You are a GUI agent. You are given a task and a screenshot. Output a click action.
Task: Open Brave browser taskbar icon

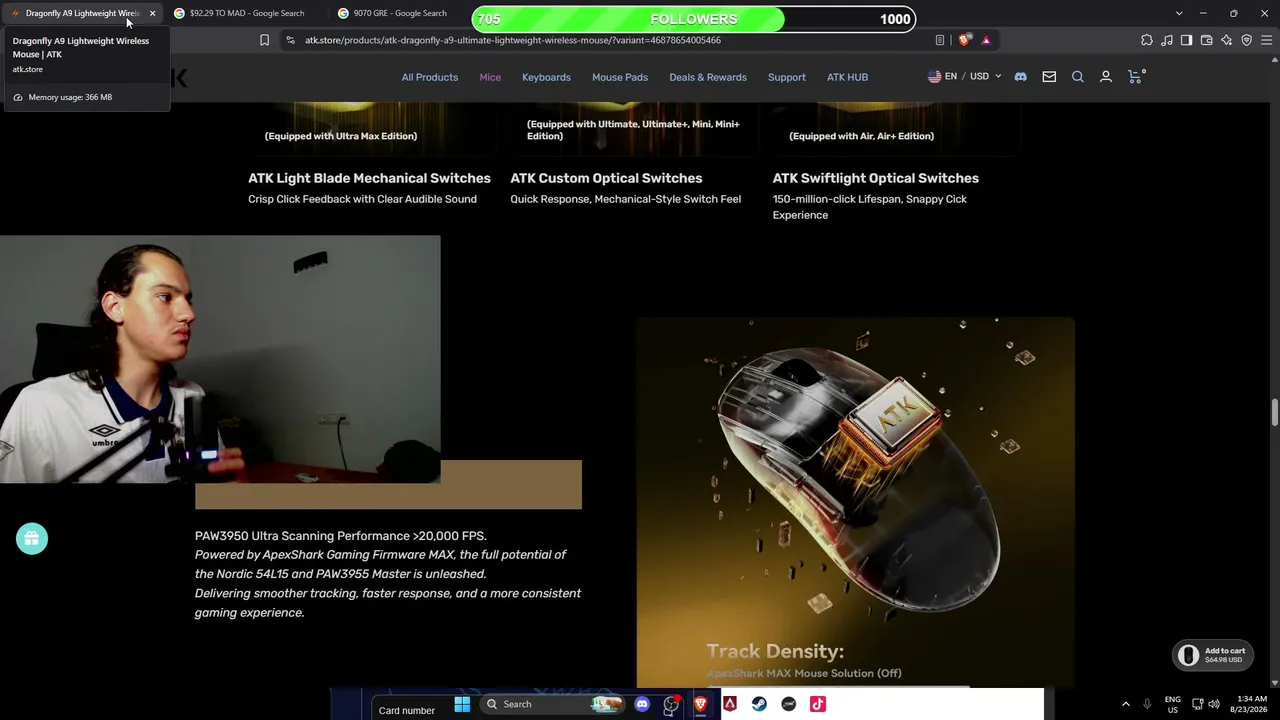(701, 704)
